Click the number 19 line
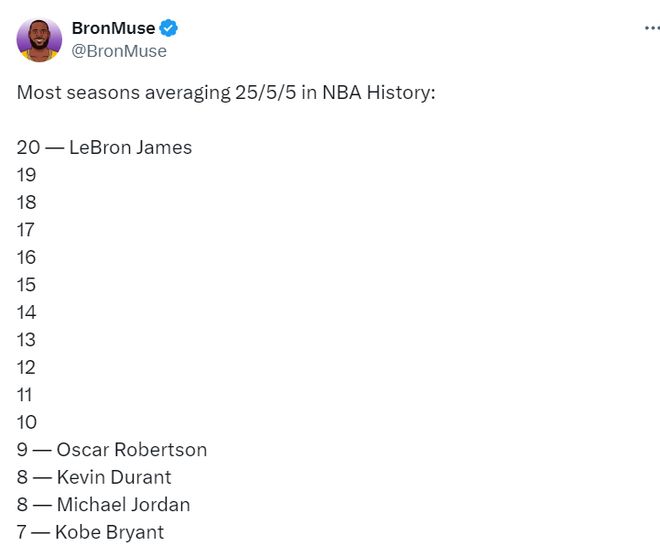This screenshot has width=660, height=546. 26,175
